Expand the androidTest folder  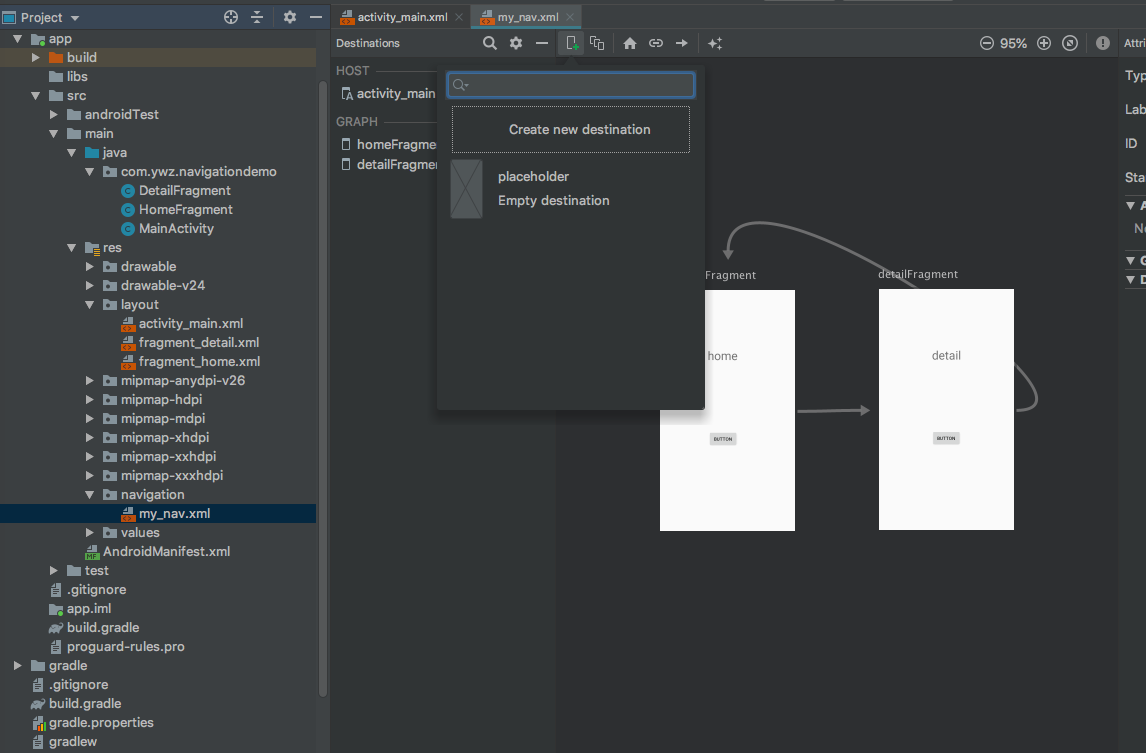click(53, 115)
